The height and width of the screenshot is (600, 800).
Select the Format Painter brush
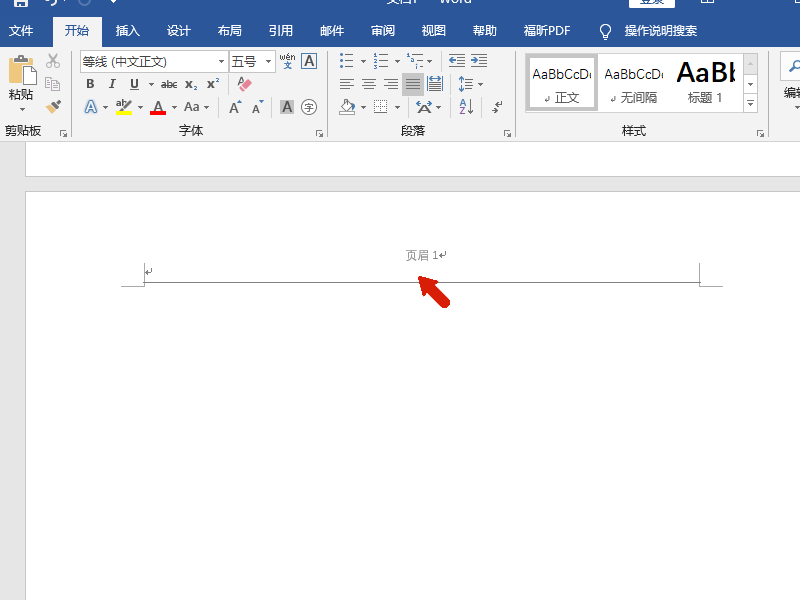[x=53, y=106]
